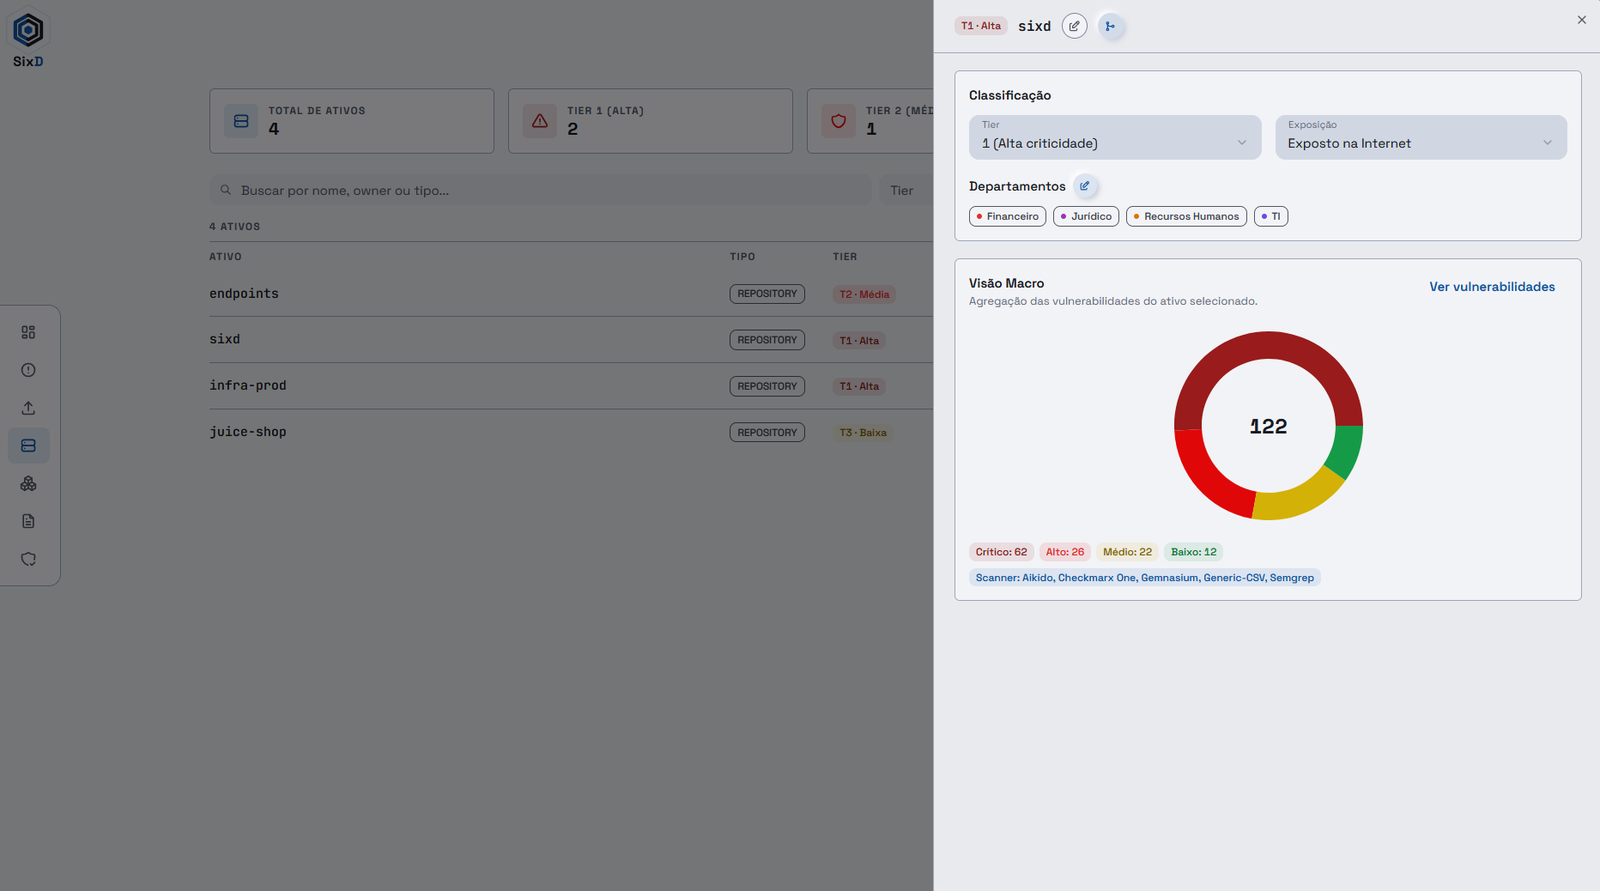Image resolution: width=1600 pixels, height=891 pixels.
Task: Close the sixd details panel
Action: [1582, 20]
